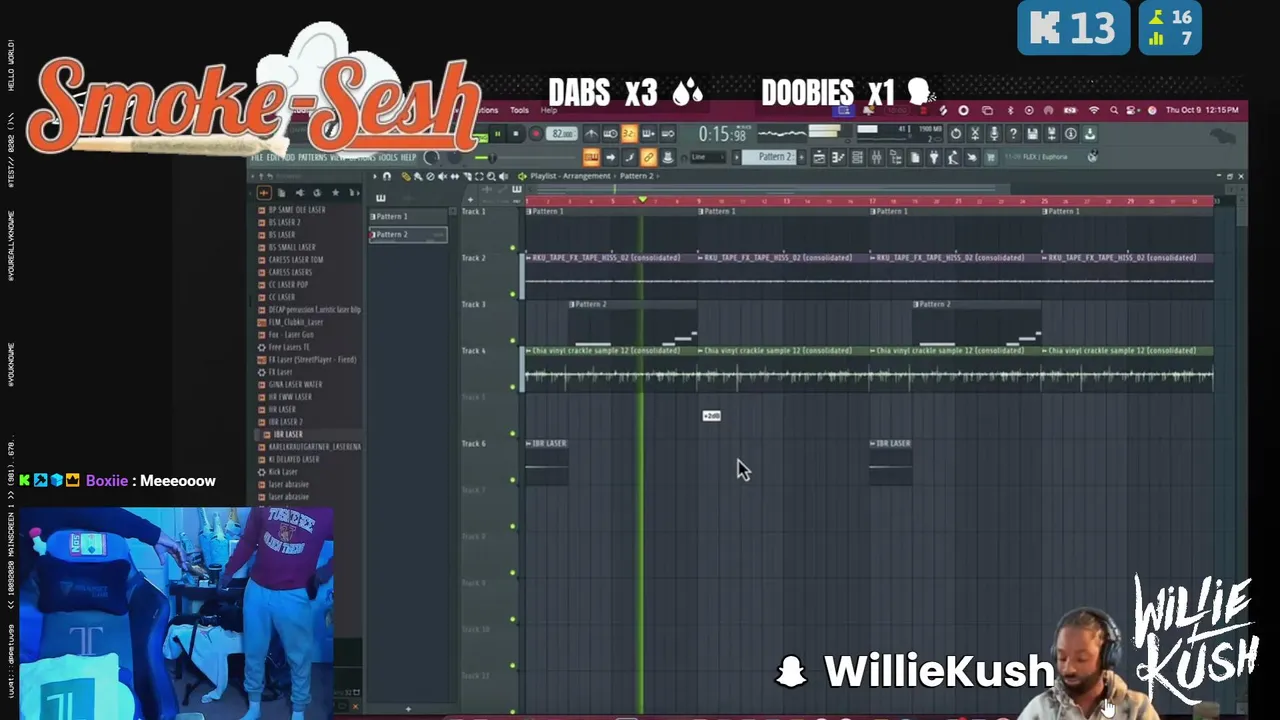Toggle the Browser window icon
Image resolution: width=1280 pixels, height=720 pixels.
[895, 157]
